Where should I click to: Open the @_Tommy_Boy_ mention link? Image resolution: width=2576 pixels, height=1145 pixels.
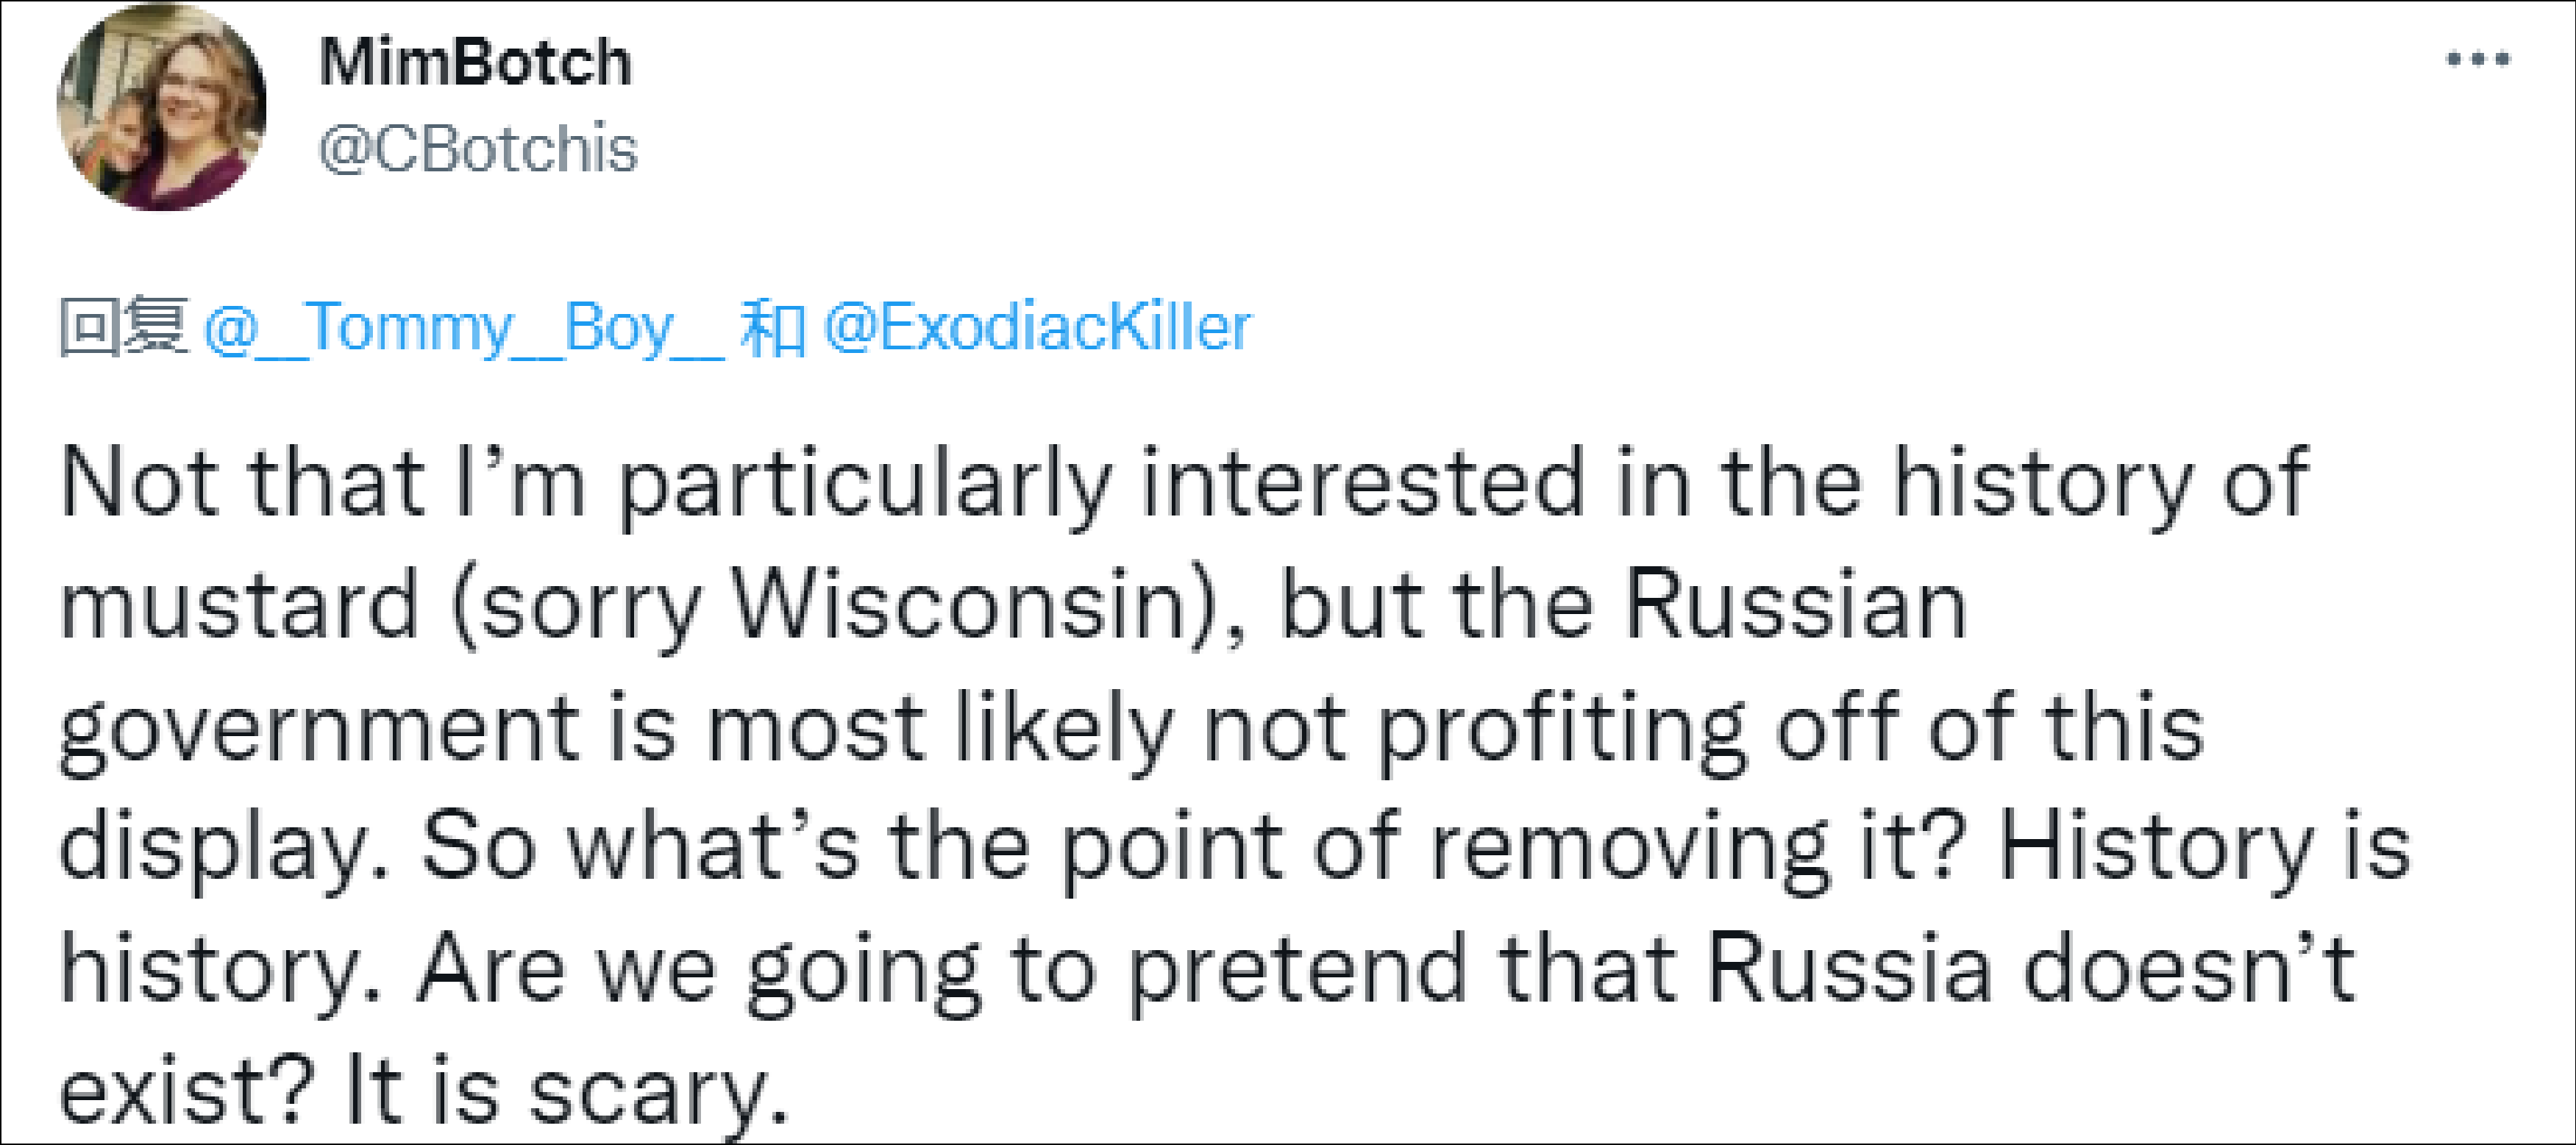(463, 328)
